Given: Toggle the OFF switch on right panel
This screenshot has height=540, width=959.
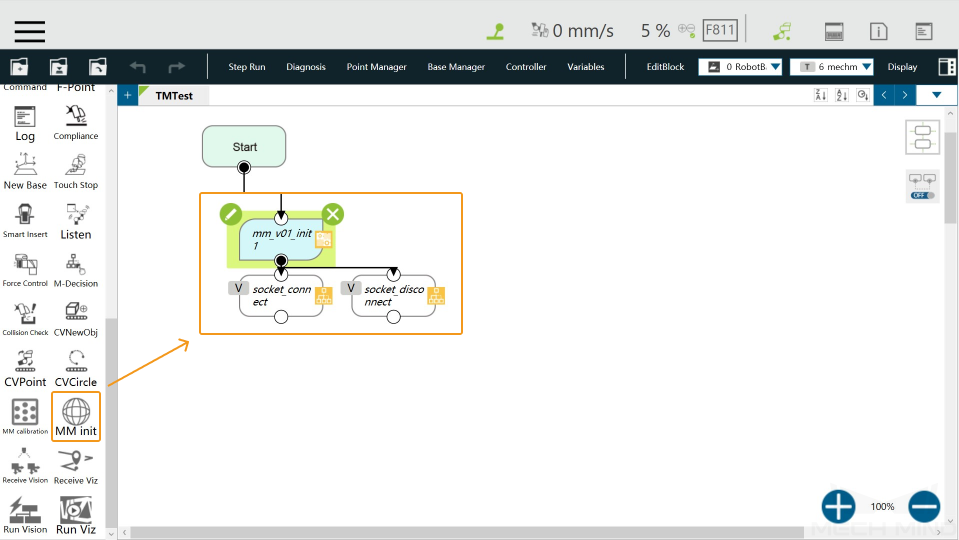Looking at the screenshot, I should coord(922,195).
